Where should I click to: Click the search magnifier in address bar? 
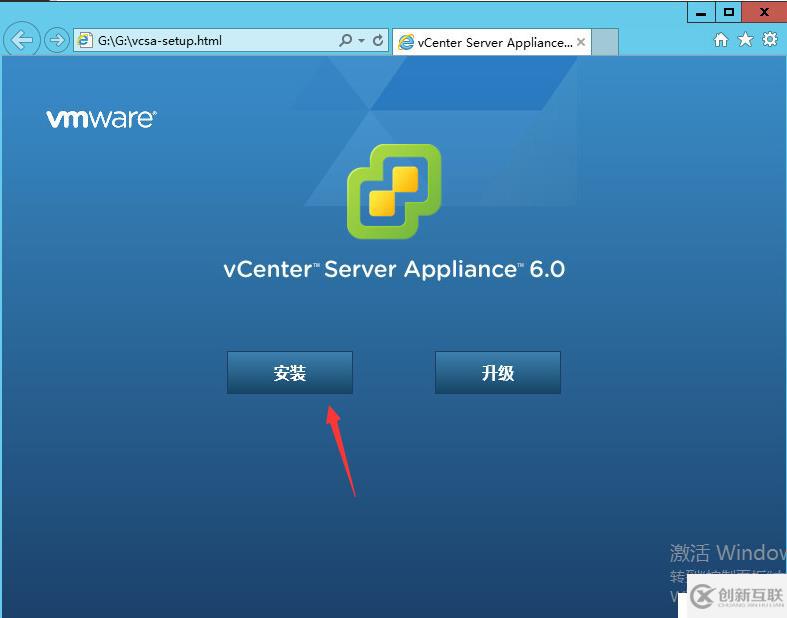coord(345,40)
